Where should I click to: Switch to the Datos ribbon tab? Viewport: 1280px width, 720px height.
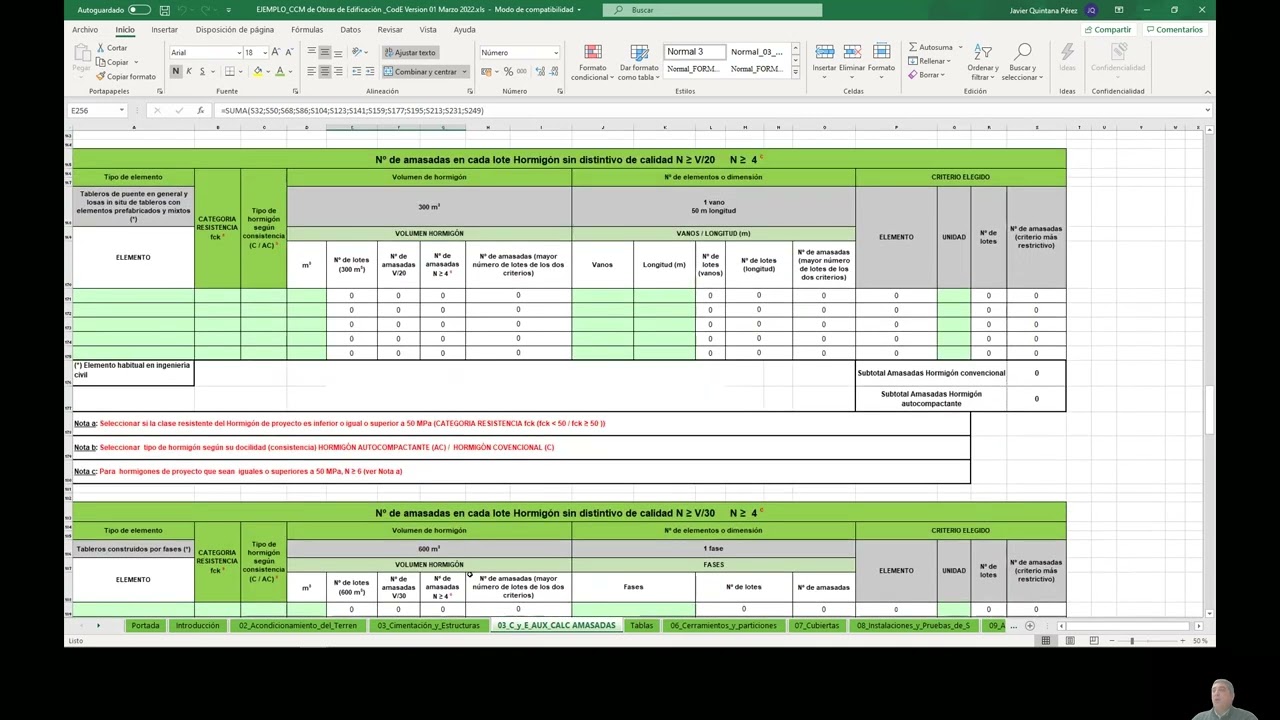pyautogui.click(x=350, y=29)
